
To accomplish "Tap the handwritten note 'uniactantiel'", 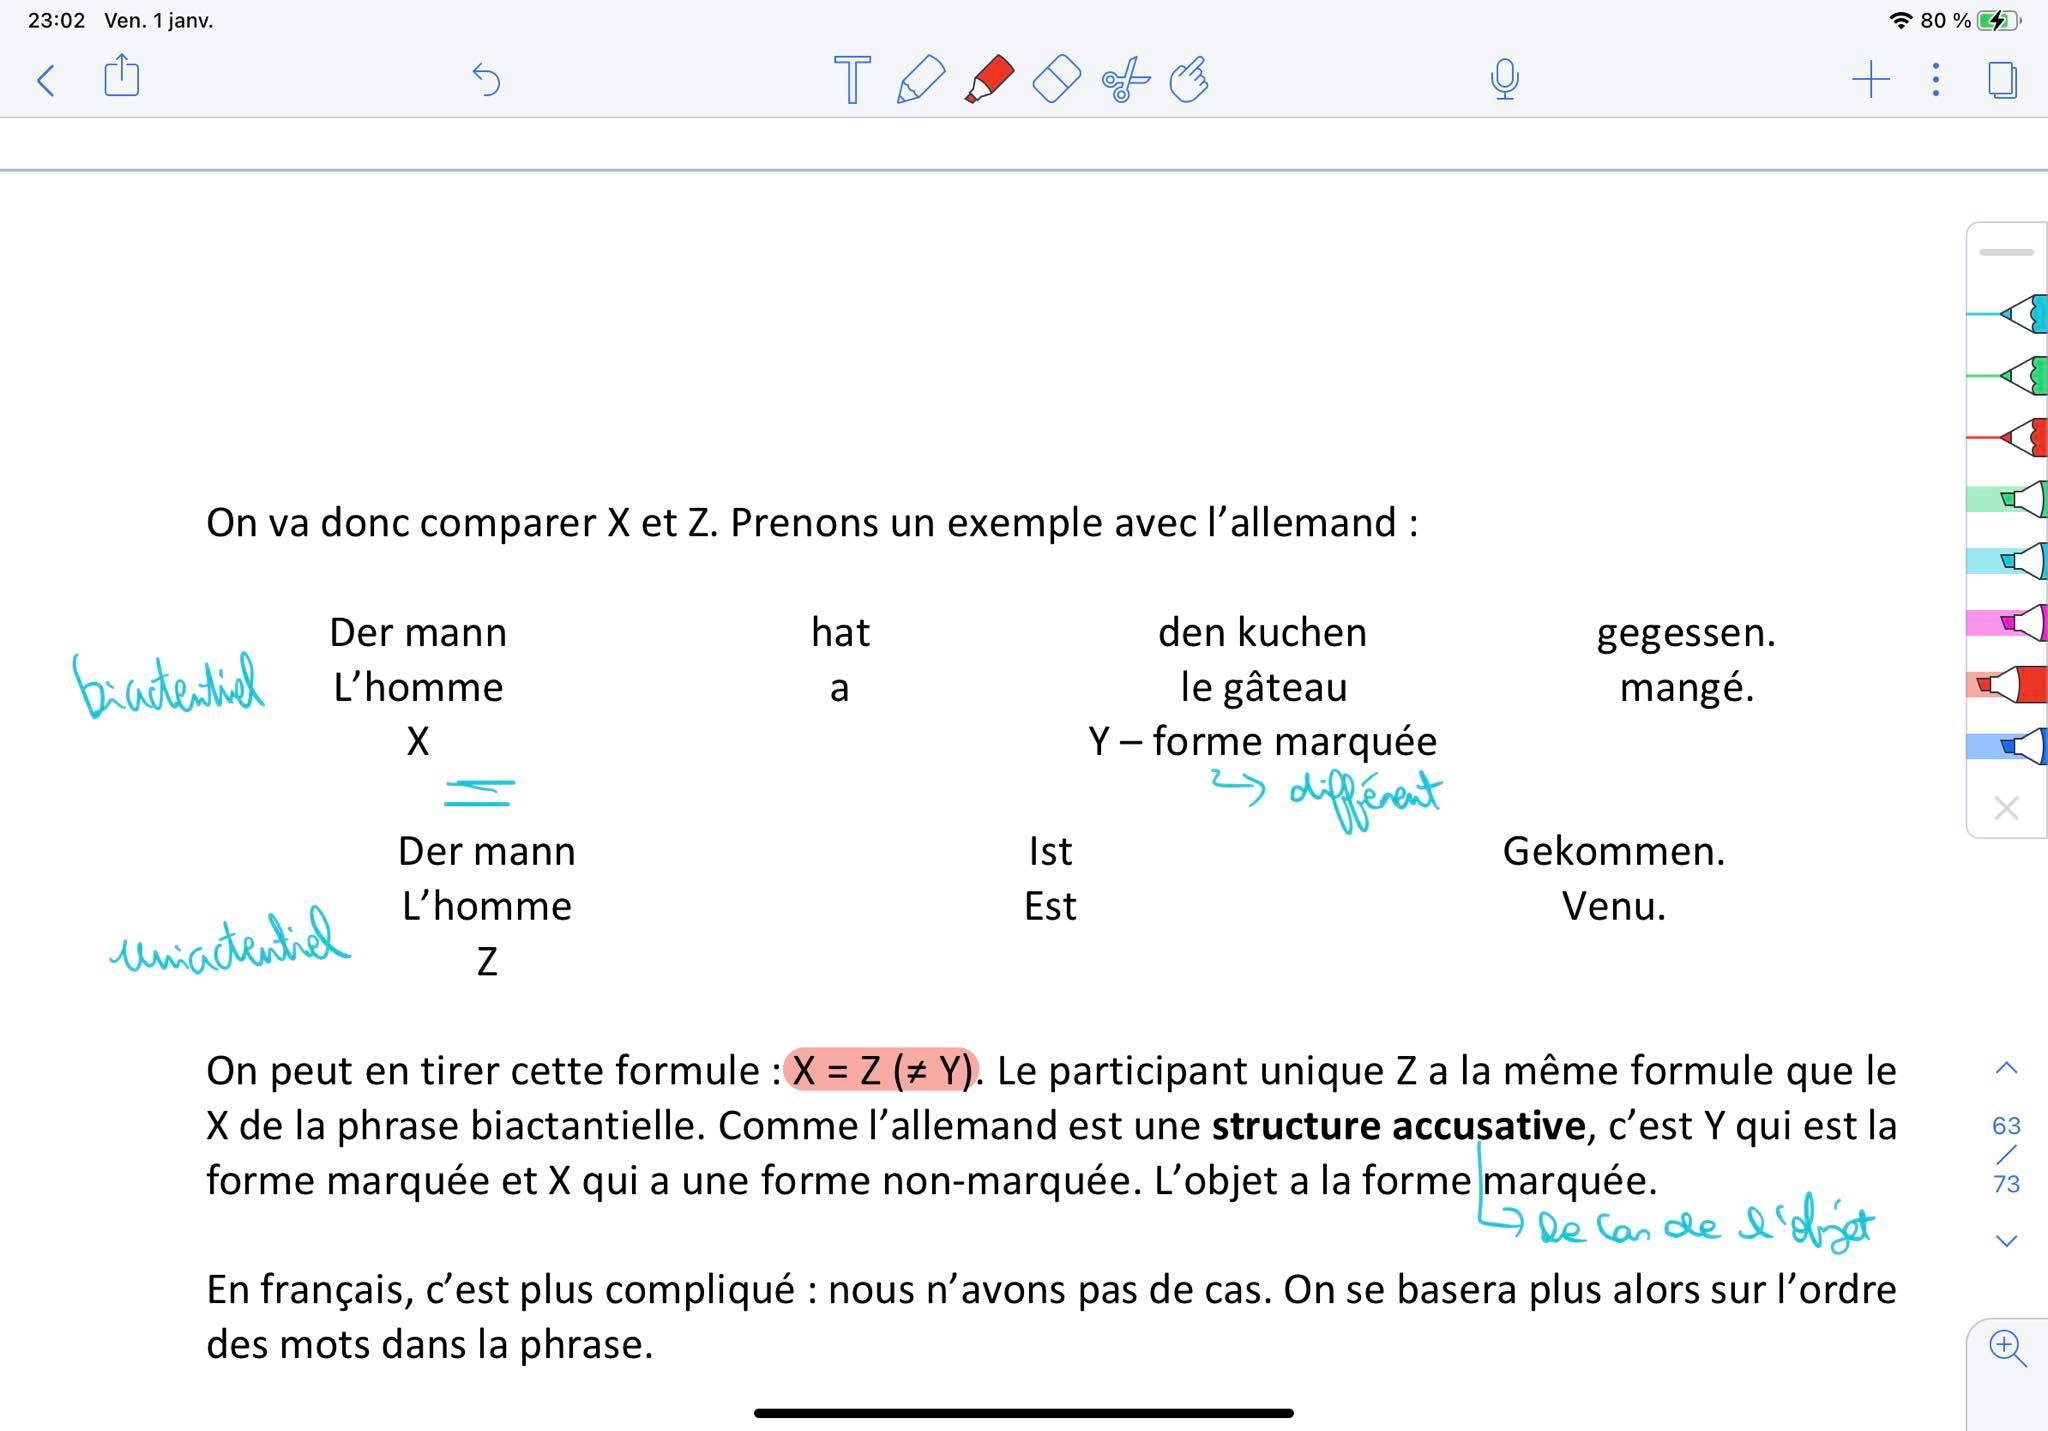I will (231, 940).
